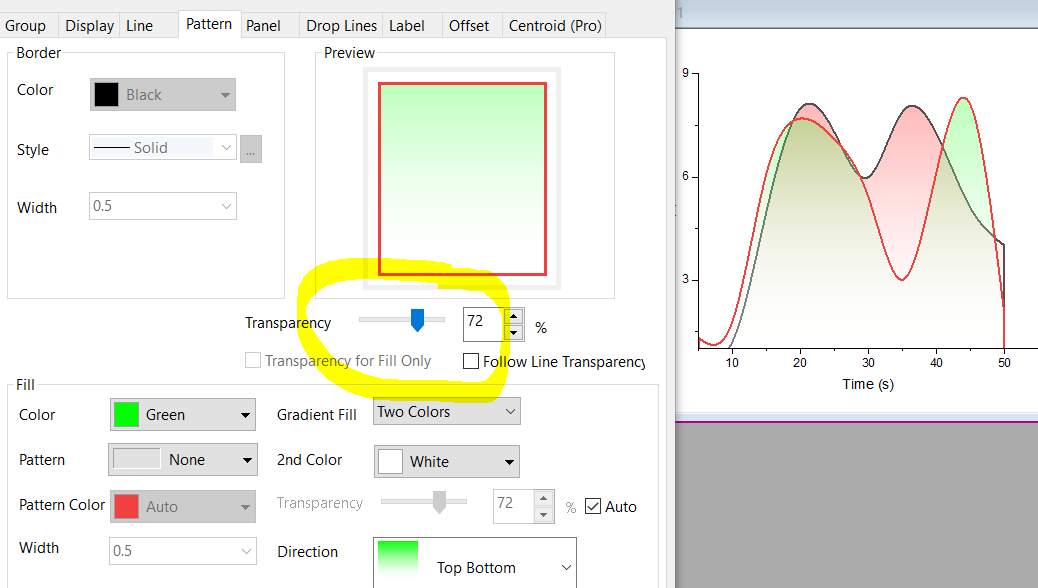Enable Follow Line Transparency checkbox

pos(471,362)
